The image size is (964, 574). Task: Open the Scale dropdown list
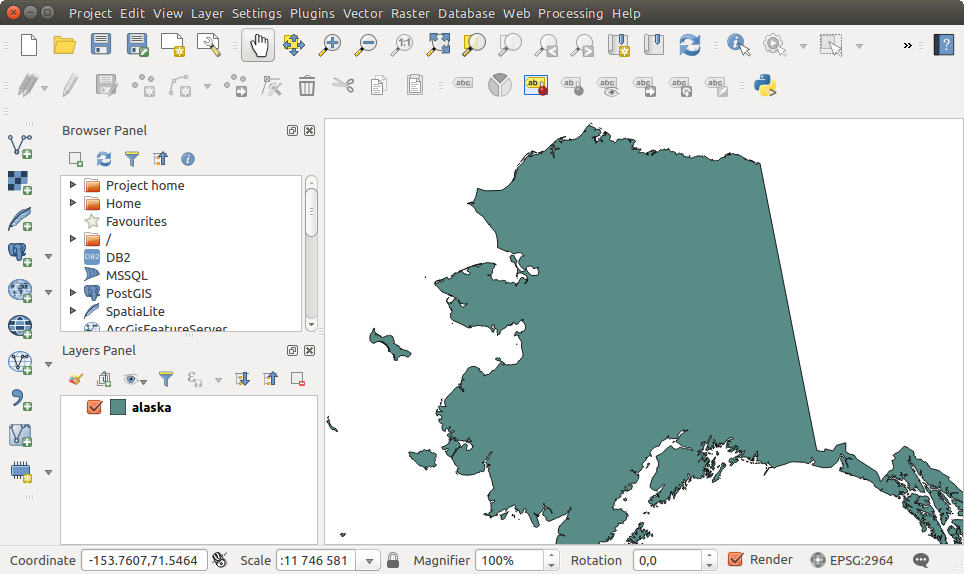[370, 561]
